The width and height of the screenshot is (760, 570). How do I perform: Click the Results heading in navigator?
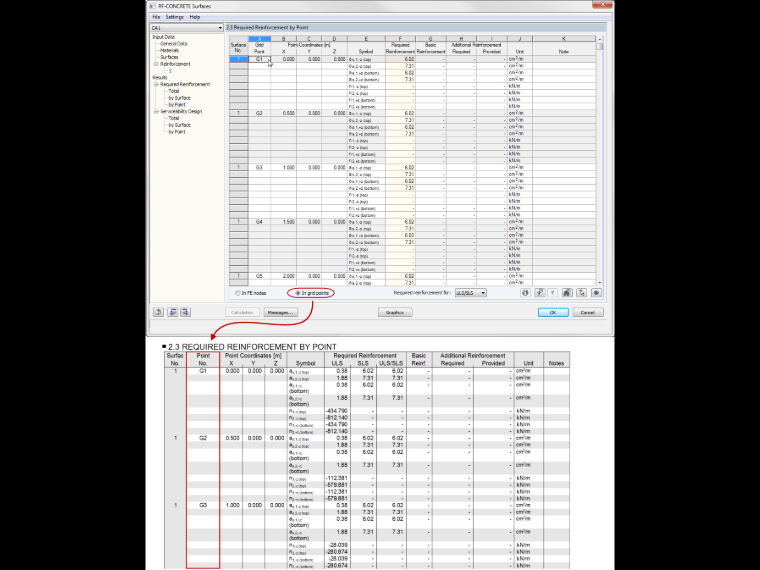[160, 78]
